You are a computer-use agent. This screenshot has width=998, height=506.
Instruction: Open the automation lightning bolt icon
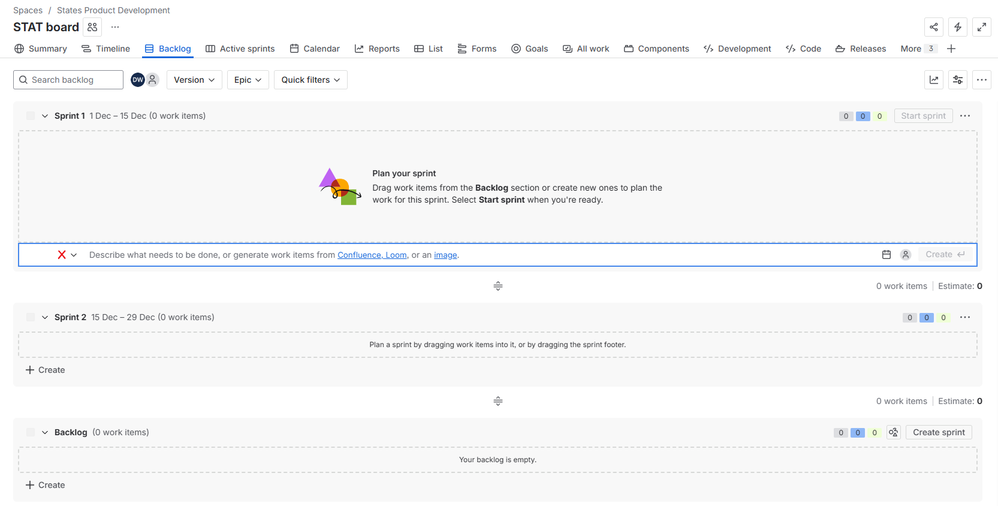pos(958,27)
